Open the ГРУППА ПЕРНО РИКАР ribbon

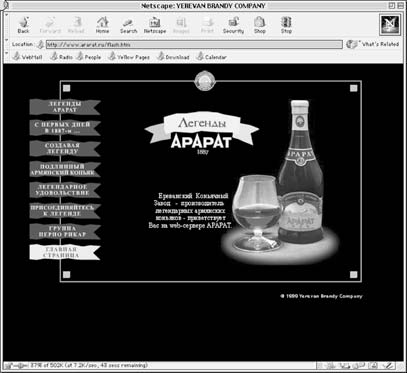pos(65,232)
